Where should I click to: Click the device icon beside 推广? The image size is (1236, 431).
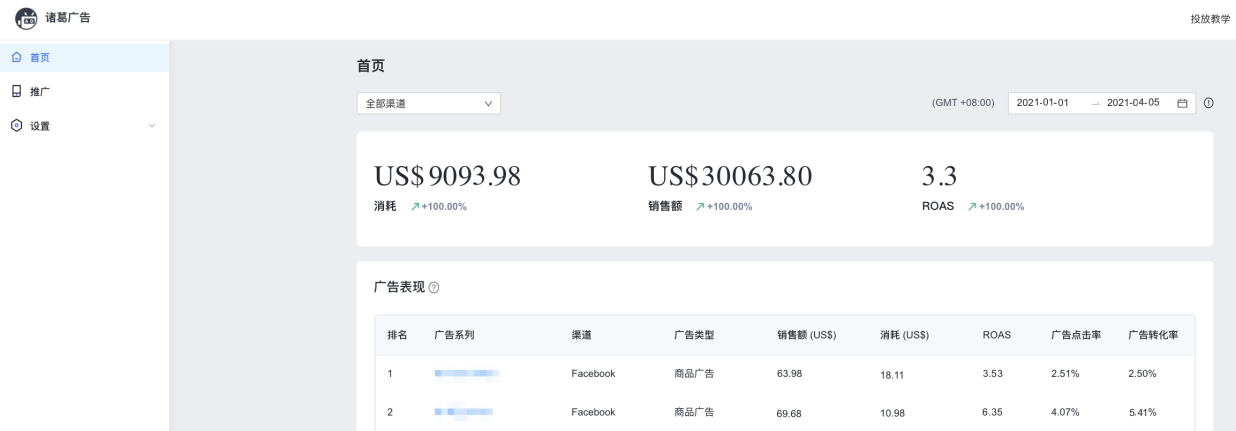[15, 91]
